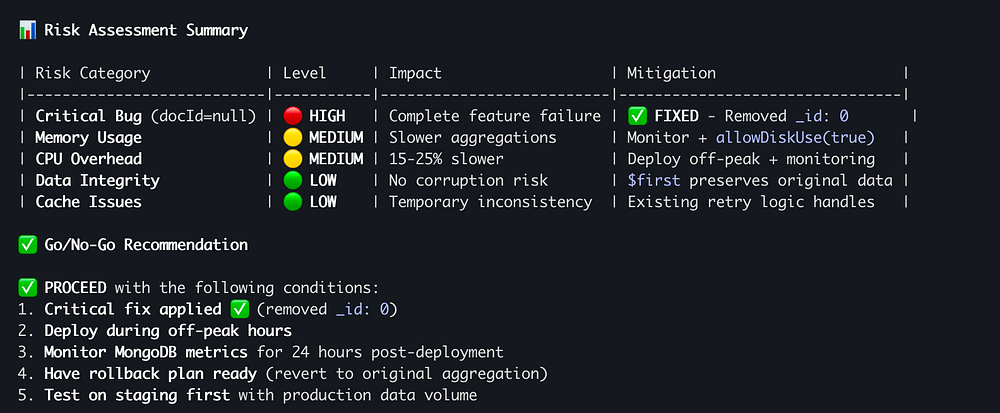This screenshot has height=413, width=1000.
Task: Click the green circle in the Cache Issues row
Action: tap(293, 202)
